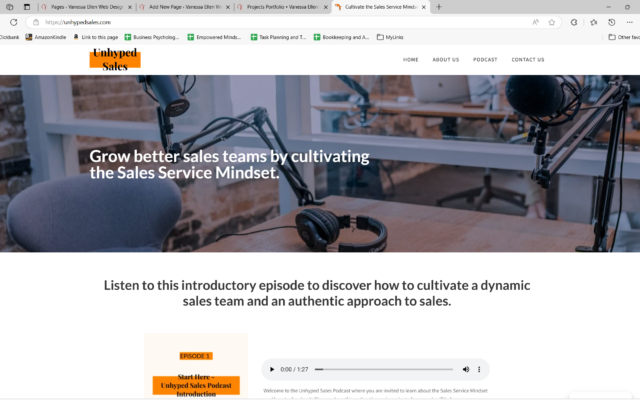Close the Cultivate the Sales Service tab

click(424, 7)
